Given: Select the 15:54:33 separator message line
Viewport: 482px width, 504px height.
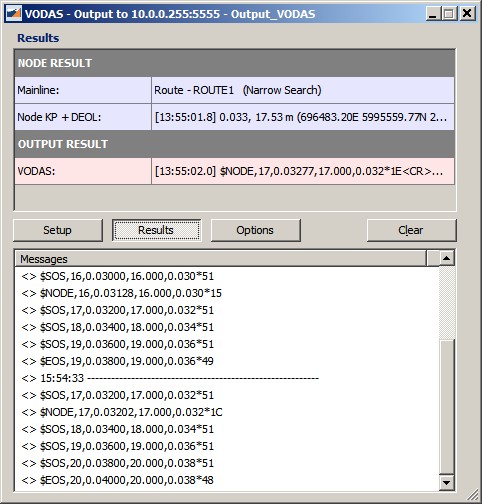Looking at the screenshot, I should [x=170, y=378].
